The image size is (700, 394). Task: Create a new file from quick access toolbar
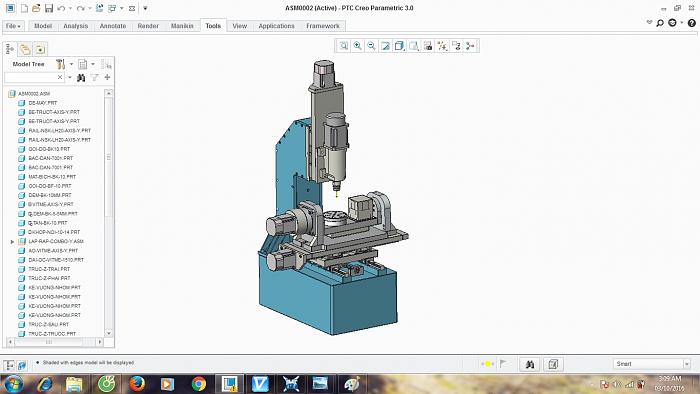click(24, 8)
